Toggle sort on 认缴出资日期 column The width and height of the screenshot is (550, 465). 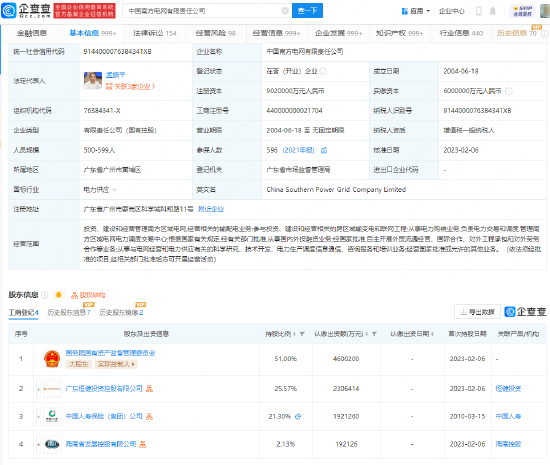[x=432, y=334]
